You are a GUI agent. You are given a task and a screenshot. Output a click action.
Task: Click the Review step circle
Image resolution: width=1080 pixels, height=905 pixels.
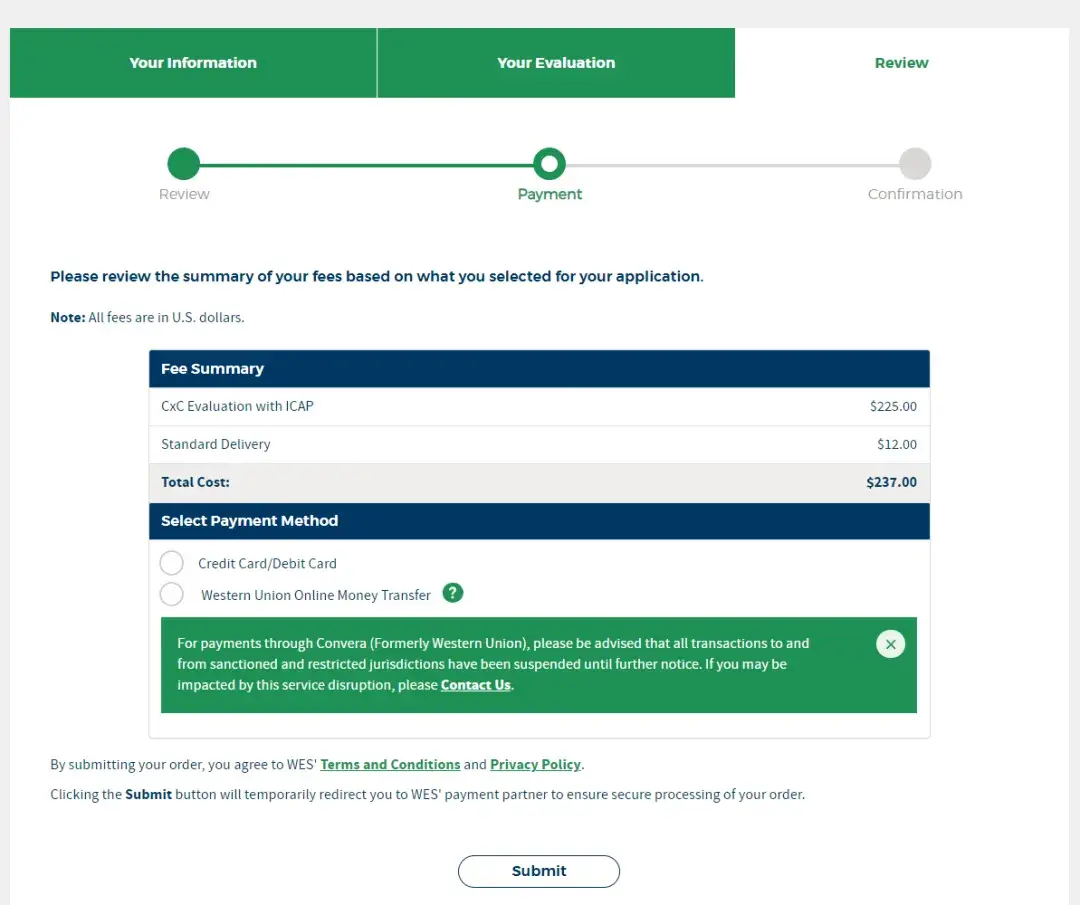point(183,164)
